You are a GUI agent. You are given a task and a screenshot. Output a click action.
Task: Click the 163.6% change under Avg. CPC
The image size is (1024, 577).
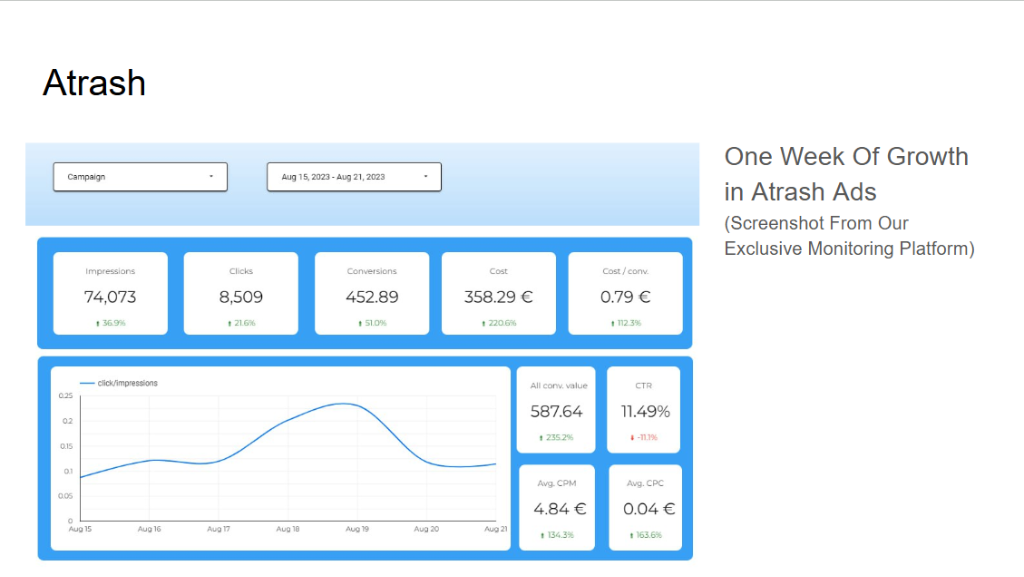tap(645, 535)
